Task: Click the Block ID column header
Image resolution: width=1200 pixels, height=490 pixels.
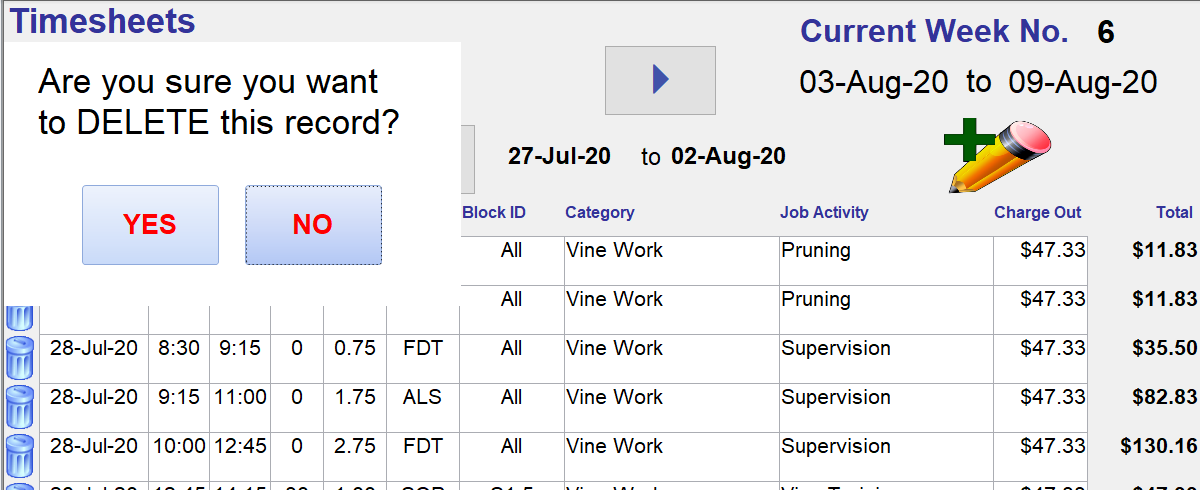Action: [494, 212]
